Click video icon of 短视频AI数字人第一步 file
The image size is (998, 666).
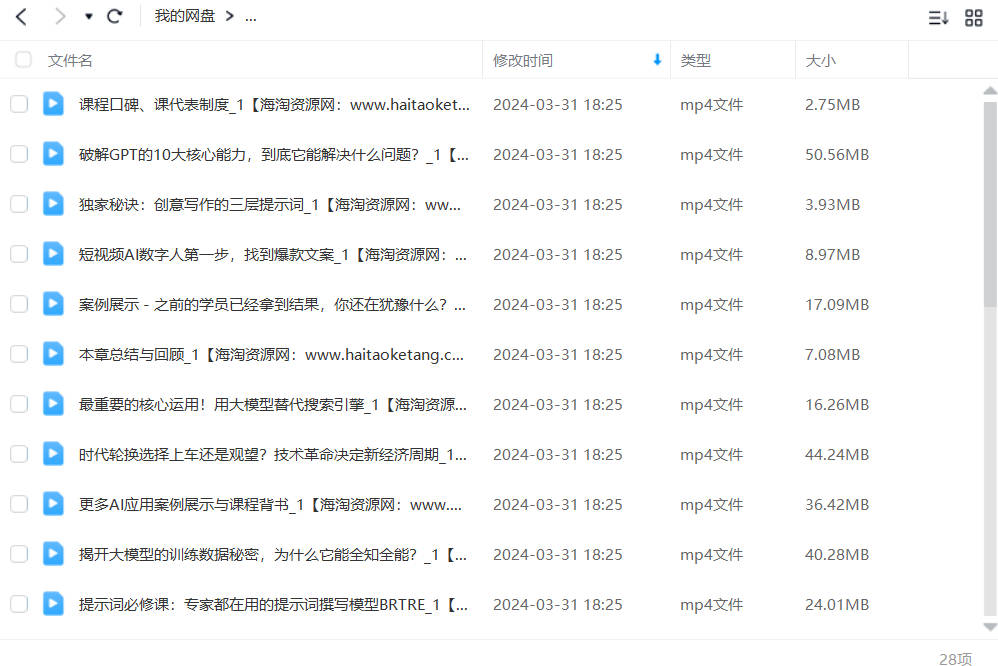click(x=53, y=254)
